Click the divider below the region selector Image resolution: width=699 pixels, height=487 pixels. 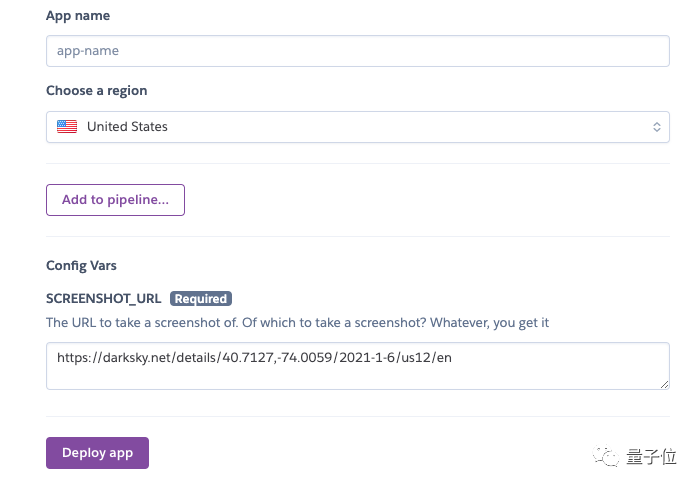(357, 163)
